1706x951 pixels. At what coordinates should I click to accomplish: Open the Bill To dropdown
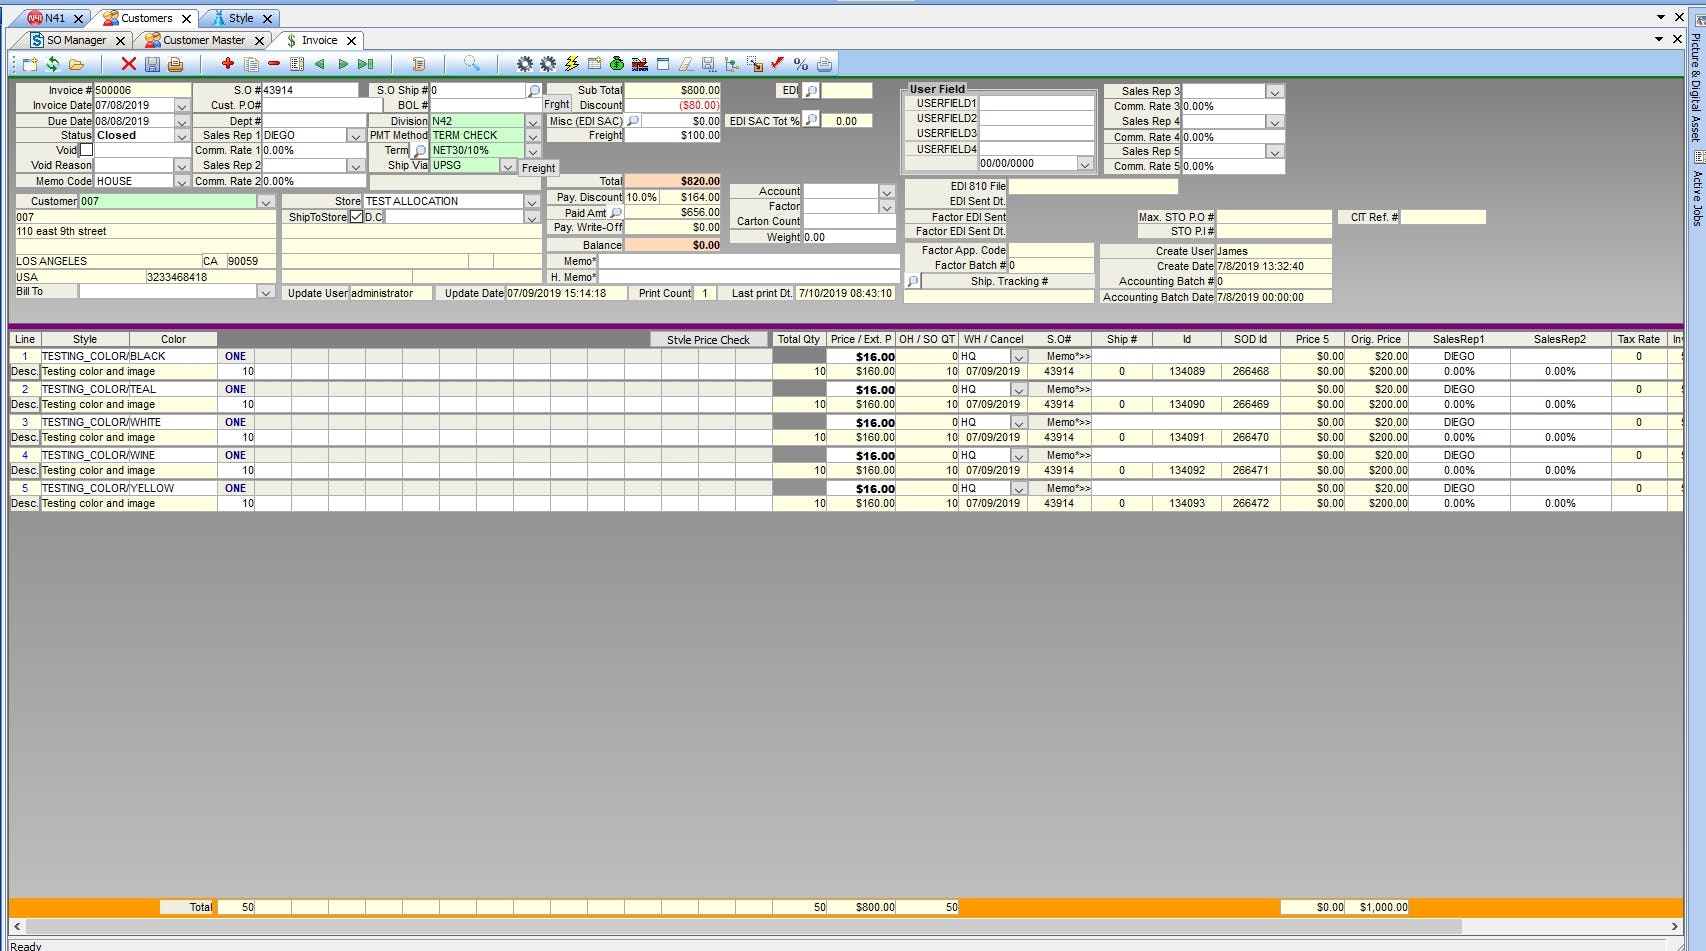pos(266,292)
